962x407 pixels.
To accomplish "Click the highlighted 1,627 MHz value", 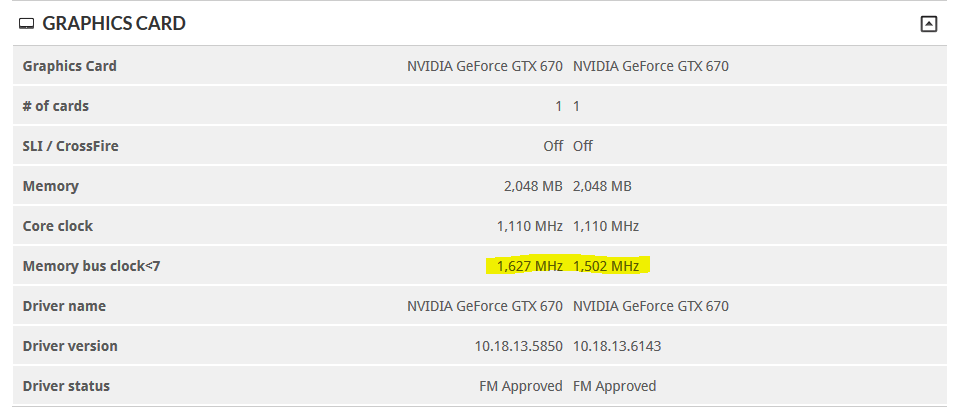I will pos(529,266).
